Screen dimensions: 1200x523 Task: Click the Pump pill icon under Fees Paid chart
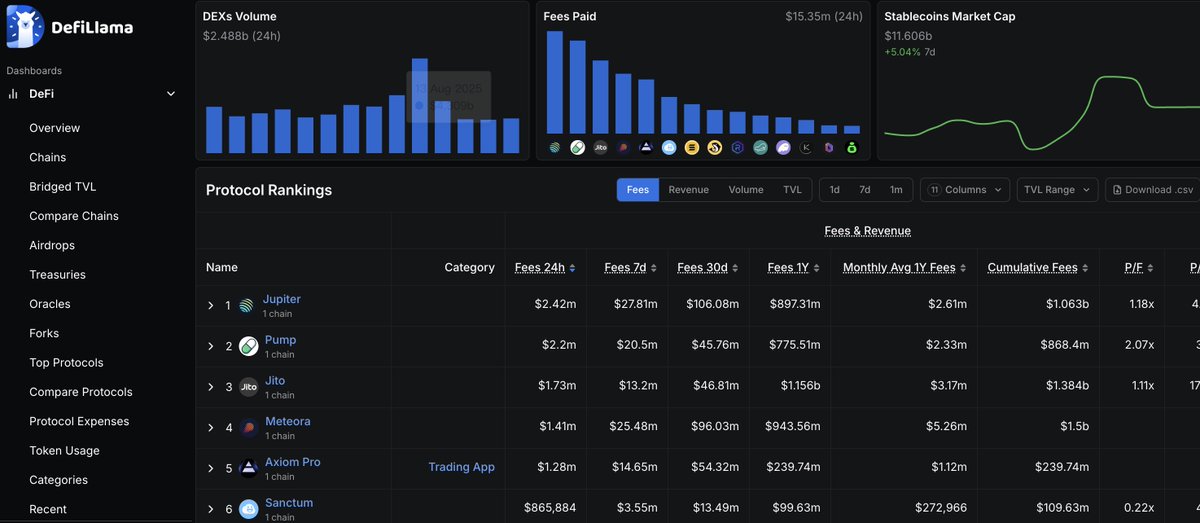pyautogui.click(x=578, y=147)
